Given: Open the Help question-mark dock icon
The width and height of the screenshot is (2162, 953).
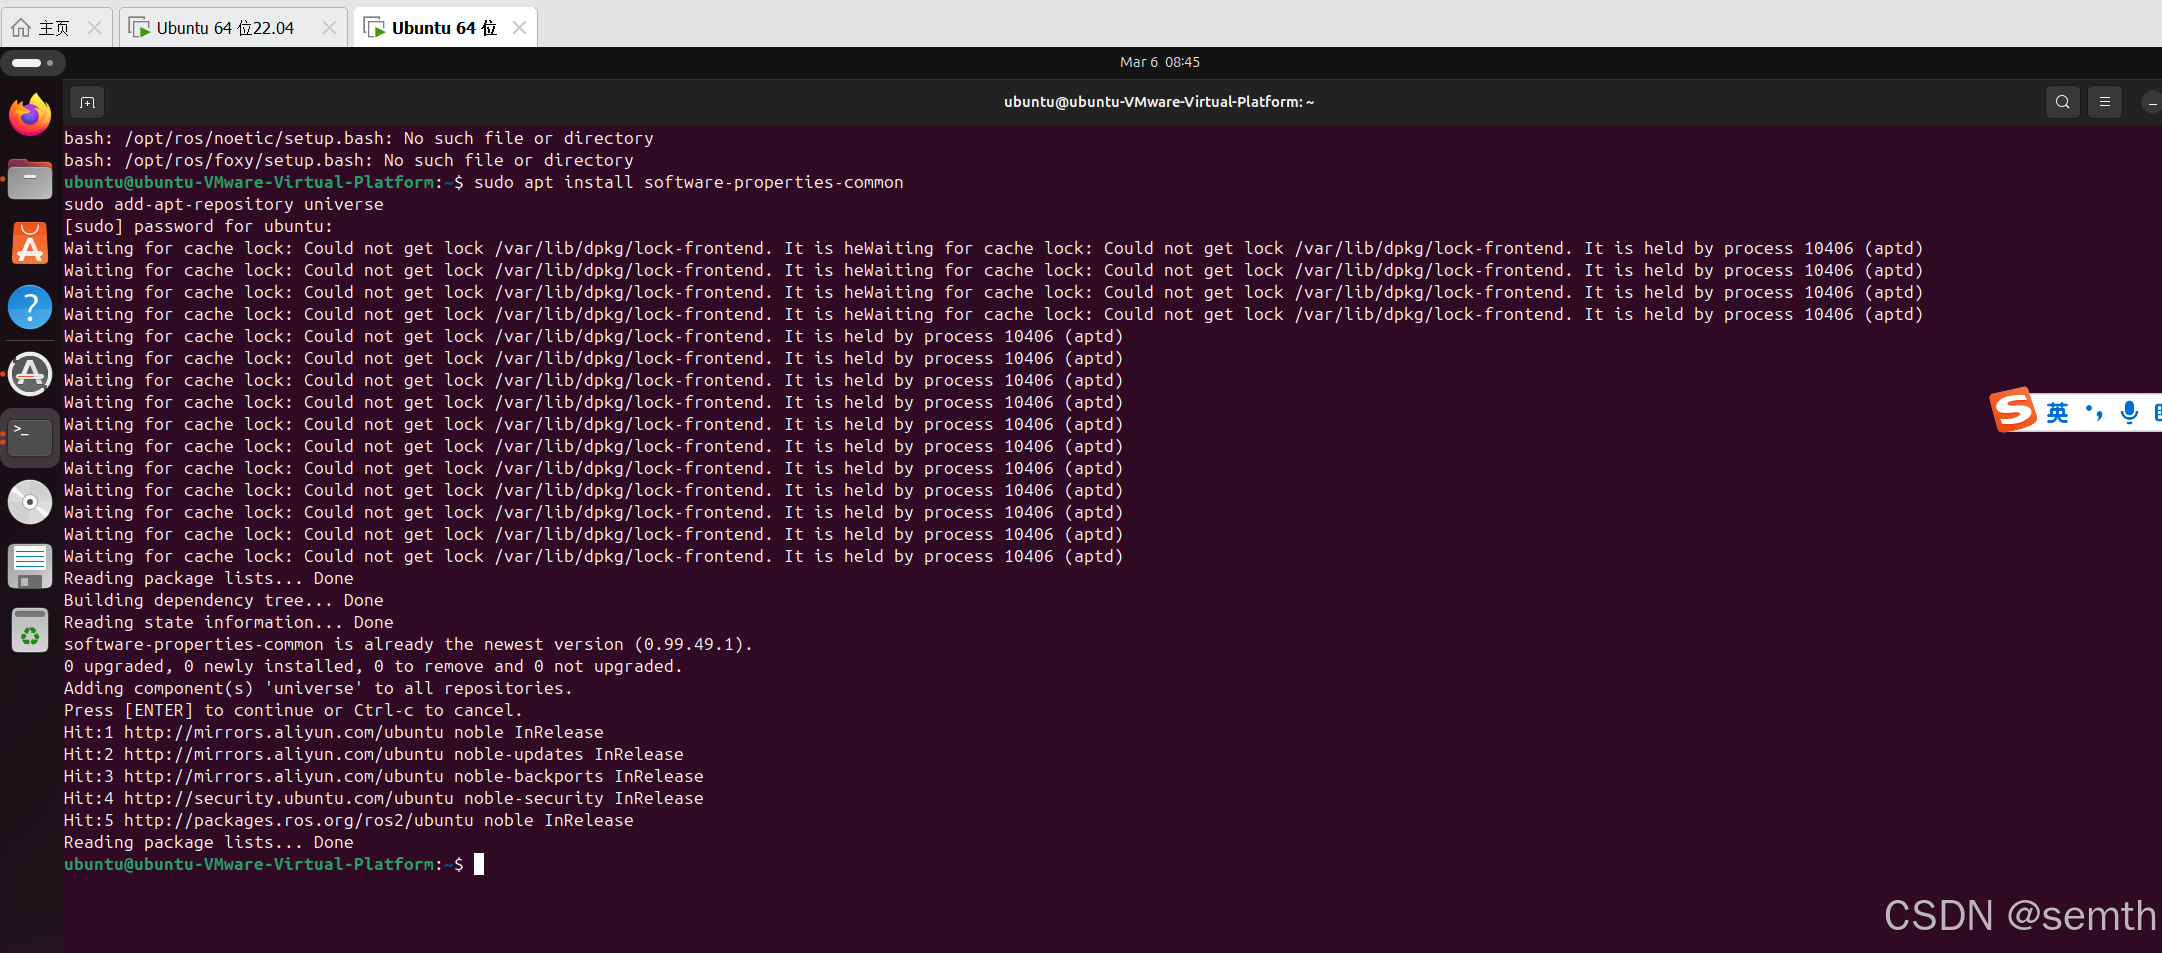Looking at the screenshot, I should 30,307.
